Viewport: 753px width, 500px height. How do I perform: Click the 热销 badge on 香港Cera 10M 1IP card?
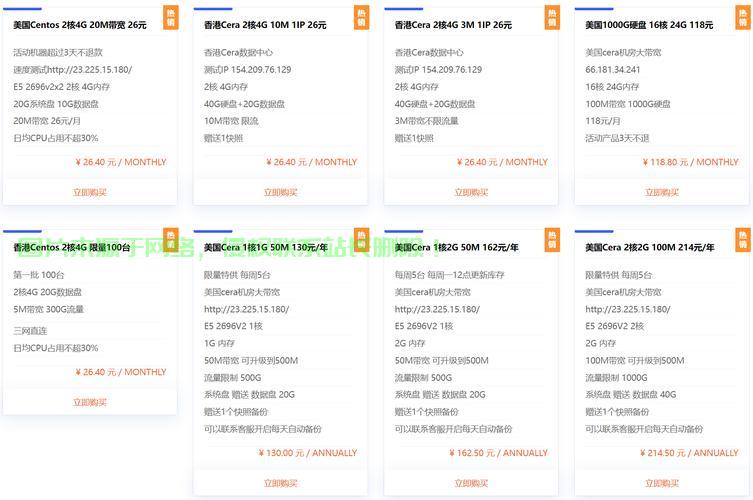(x=360, y=19)
